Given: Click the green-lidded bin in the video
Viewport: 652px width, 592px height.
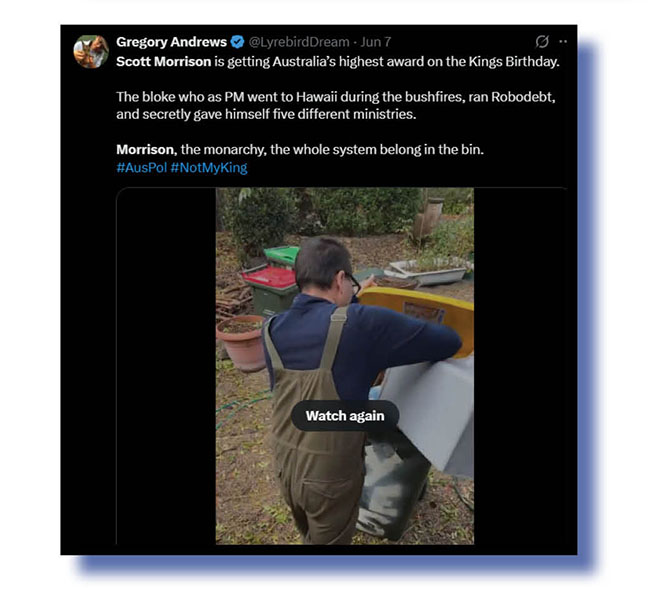Looking at the screenshot, I should [x=282, y=256].
